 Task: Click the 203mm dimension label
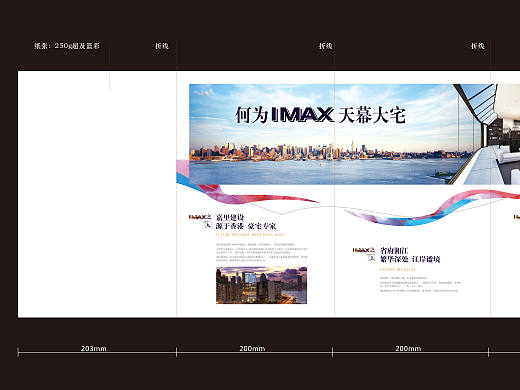[94, 348]
